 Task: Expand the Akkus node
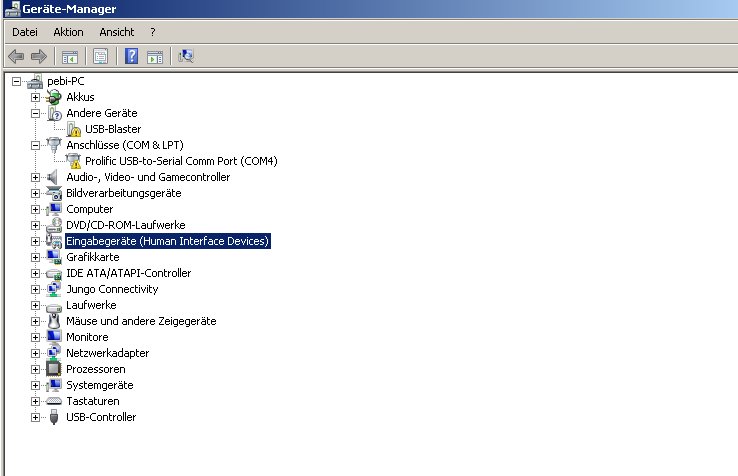click(x=35, y=97)
